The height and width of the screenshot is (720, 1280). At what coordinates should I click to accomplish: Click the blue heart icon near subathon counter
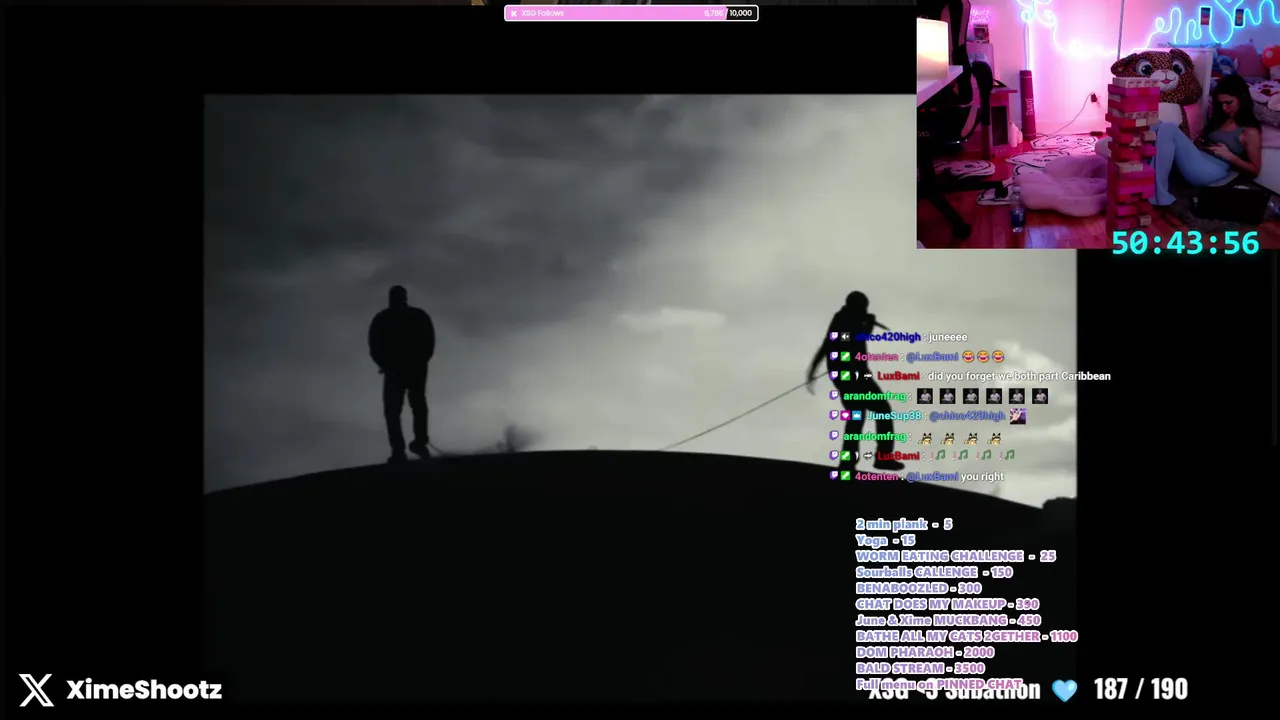tap(1065, 690)
